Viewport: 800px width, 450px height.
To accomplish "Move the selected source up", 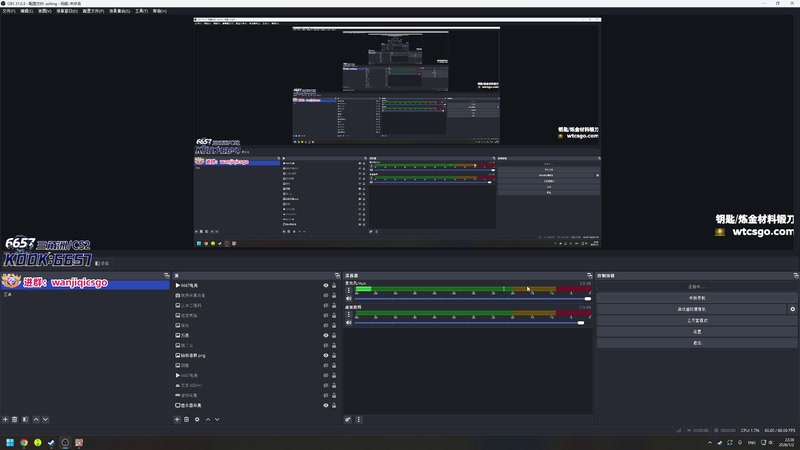I will point(208,419).
